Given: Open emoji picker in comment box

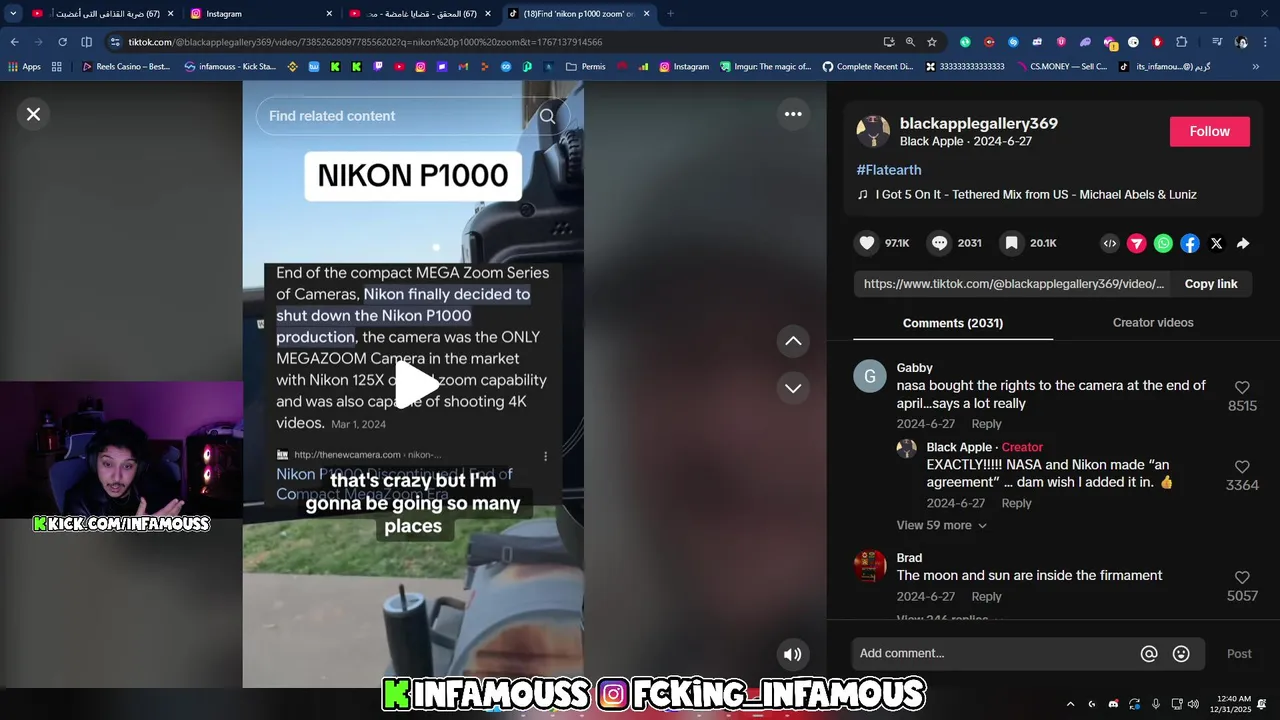Looking at the screenshot, I should pyautogui.click(x=1181, y=654).
